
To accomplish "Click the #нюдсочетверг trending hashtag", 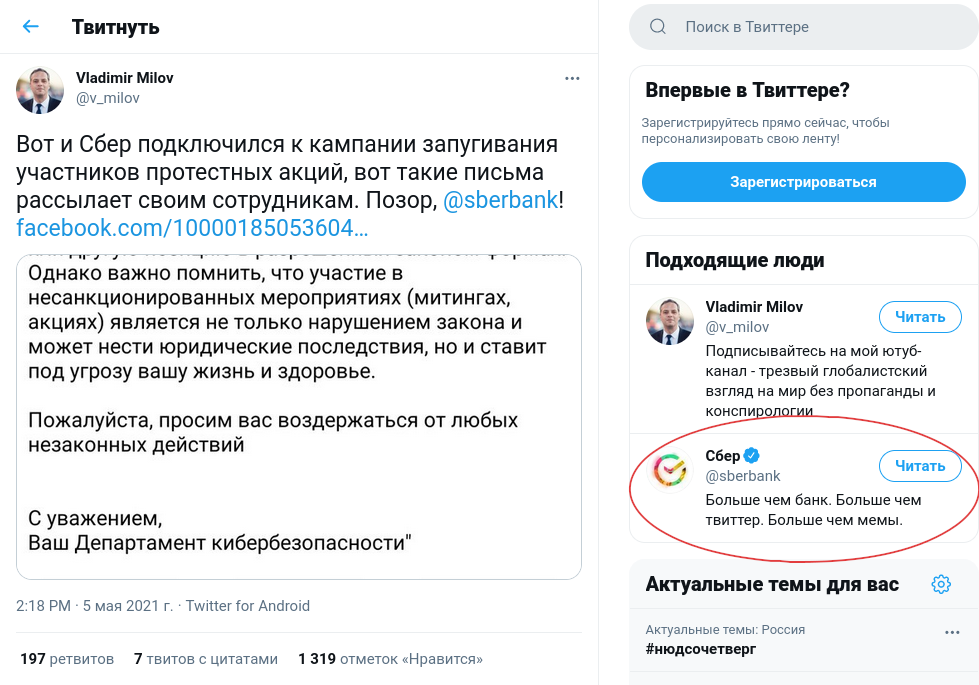I will point(700,649).
